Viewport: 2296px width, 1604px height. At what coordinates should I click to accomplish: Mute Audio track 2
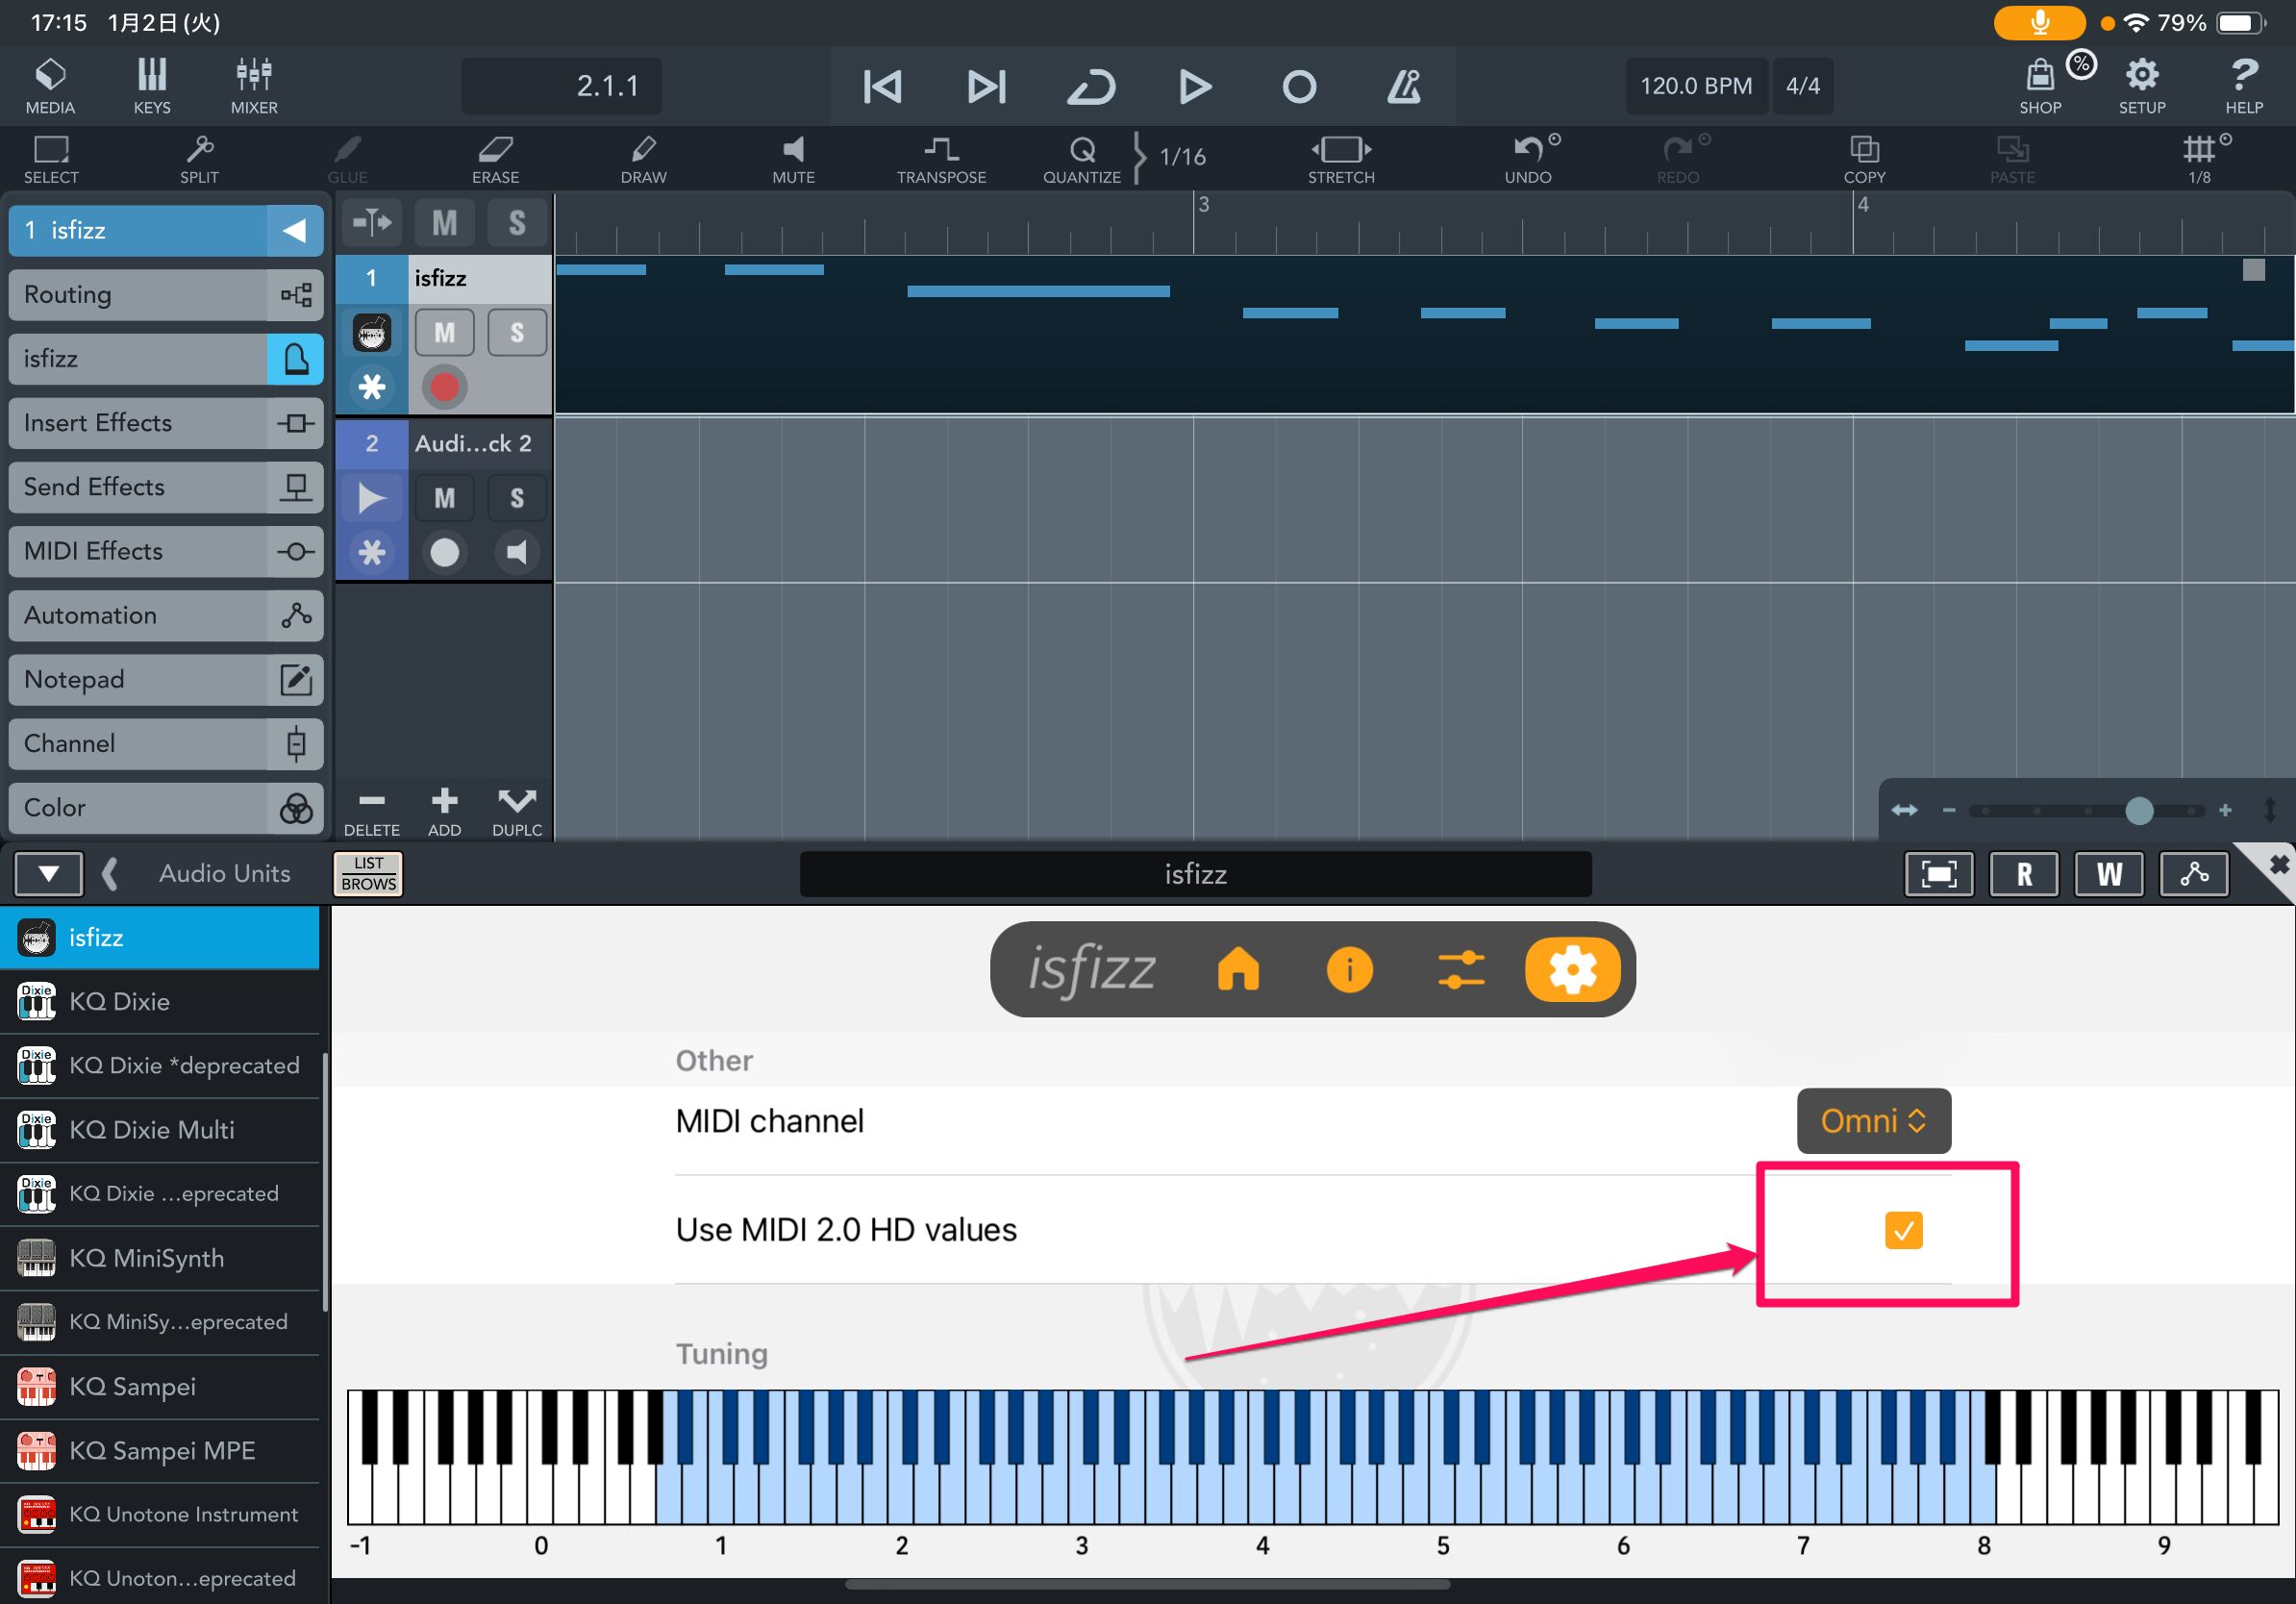[444, 498]
